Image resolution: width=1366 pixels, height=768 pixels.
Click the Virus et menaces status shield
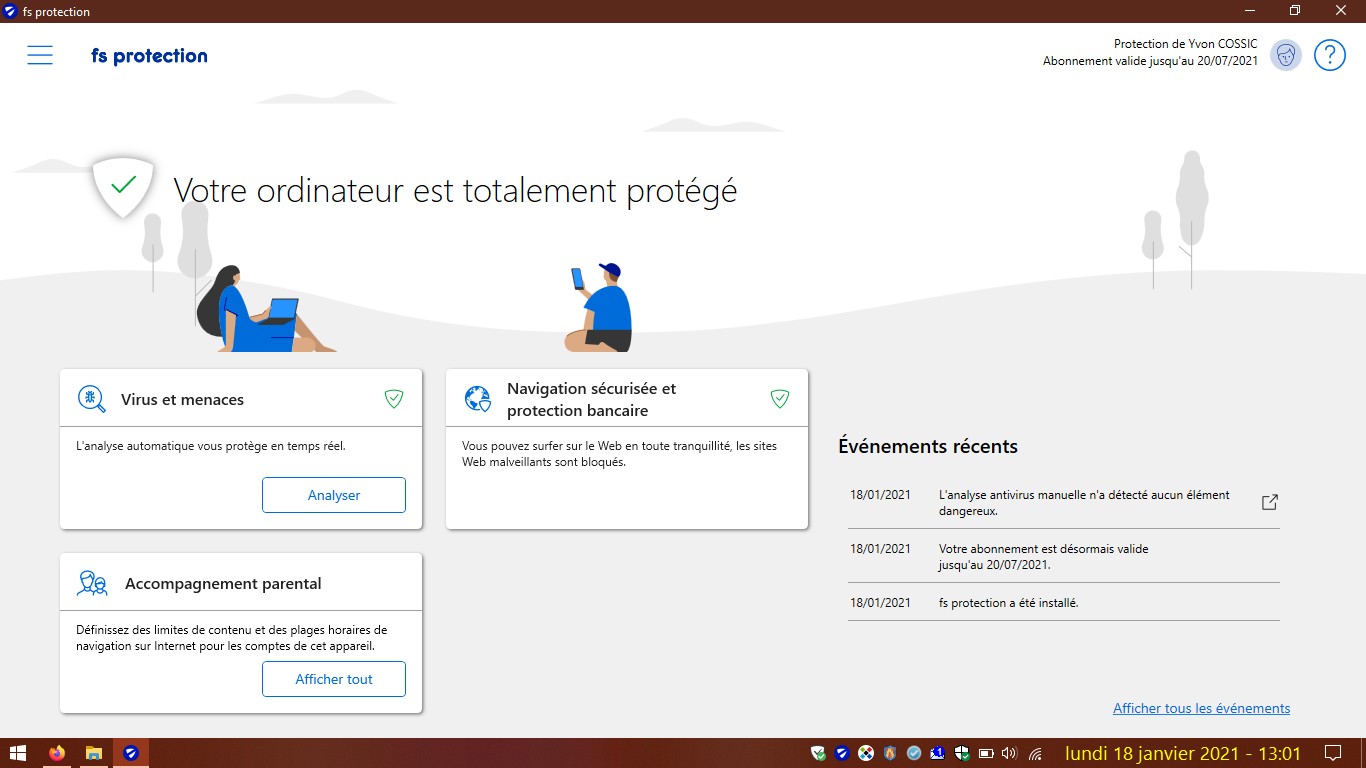pyautogui.click(x=394, y=399)
